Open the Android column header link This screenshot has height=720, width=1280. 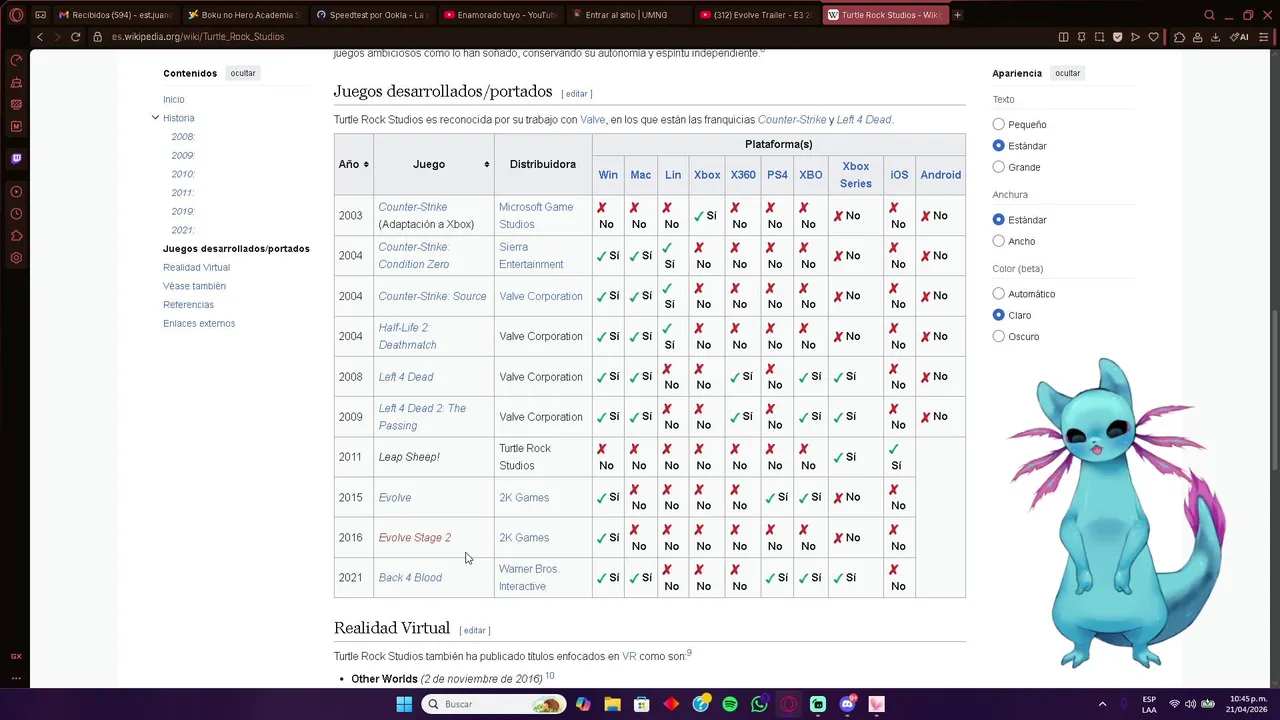[x=941, y=175]
